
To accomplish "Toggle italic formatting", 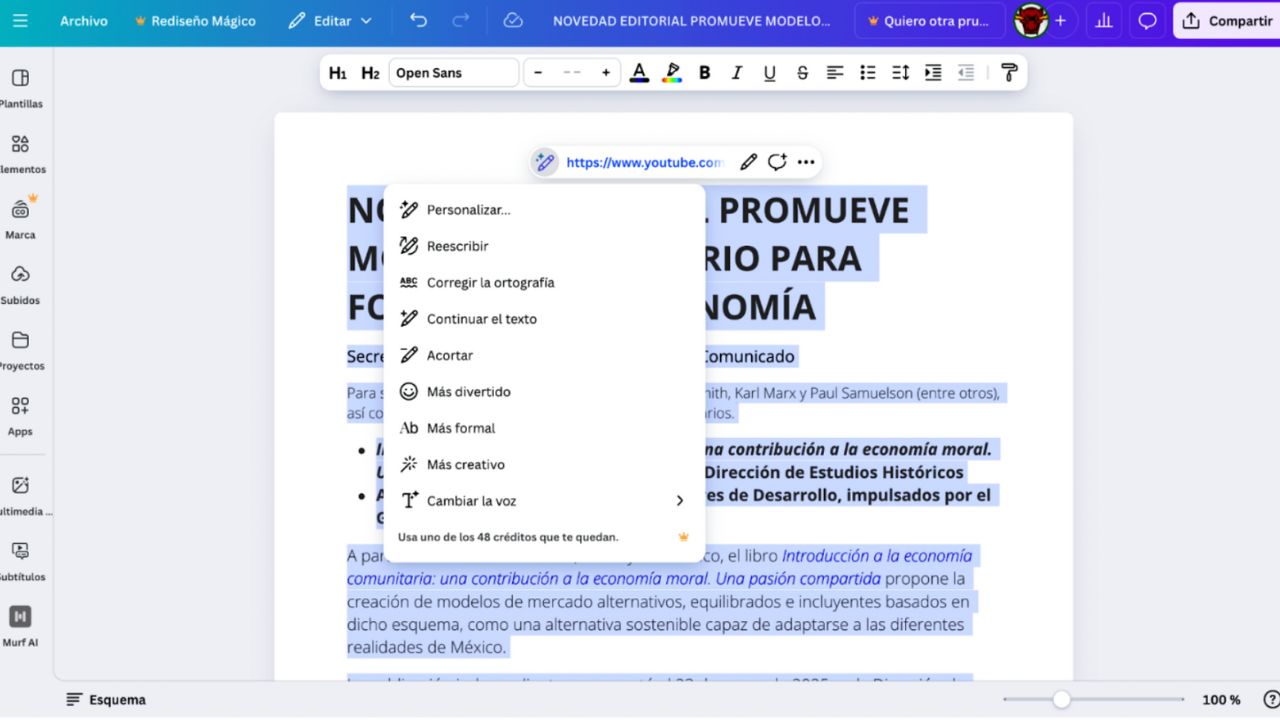I will [737, 73].
